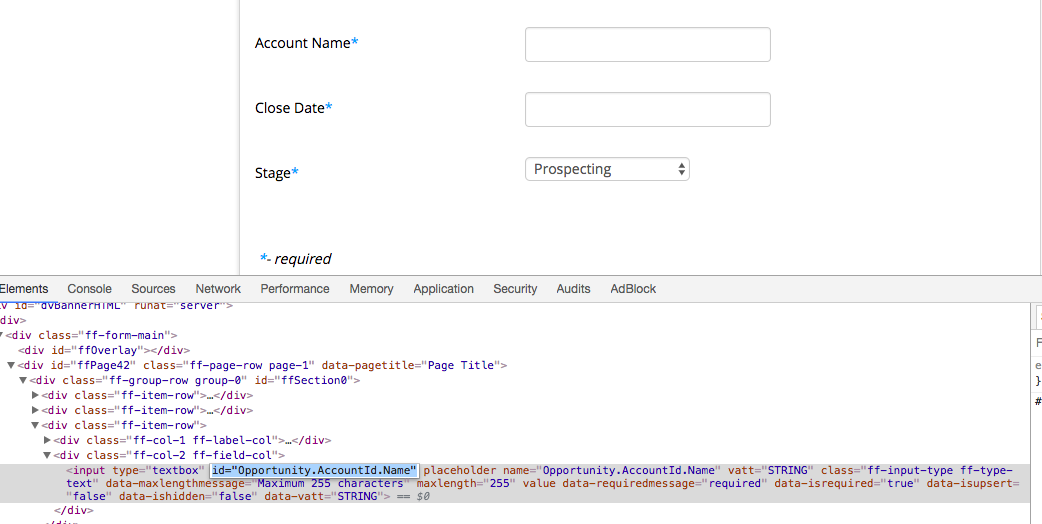The image size is (1042, 524).
Task: Select the Performance tab
Action: click(x=295, y=289)
